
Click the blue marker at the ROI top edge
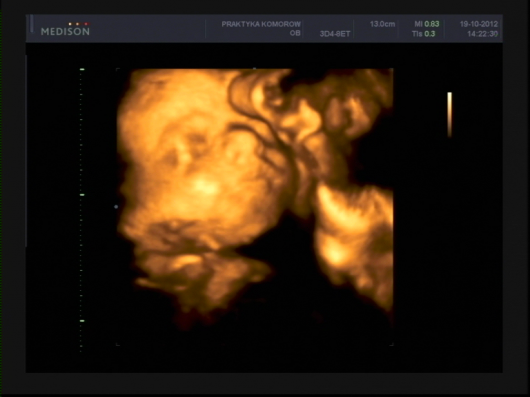click(x=255, y=69)
